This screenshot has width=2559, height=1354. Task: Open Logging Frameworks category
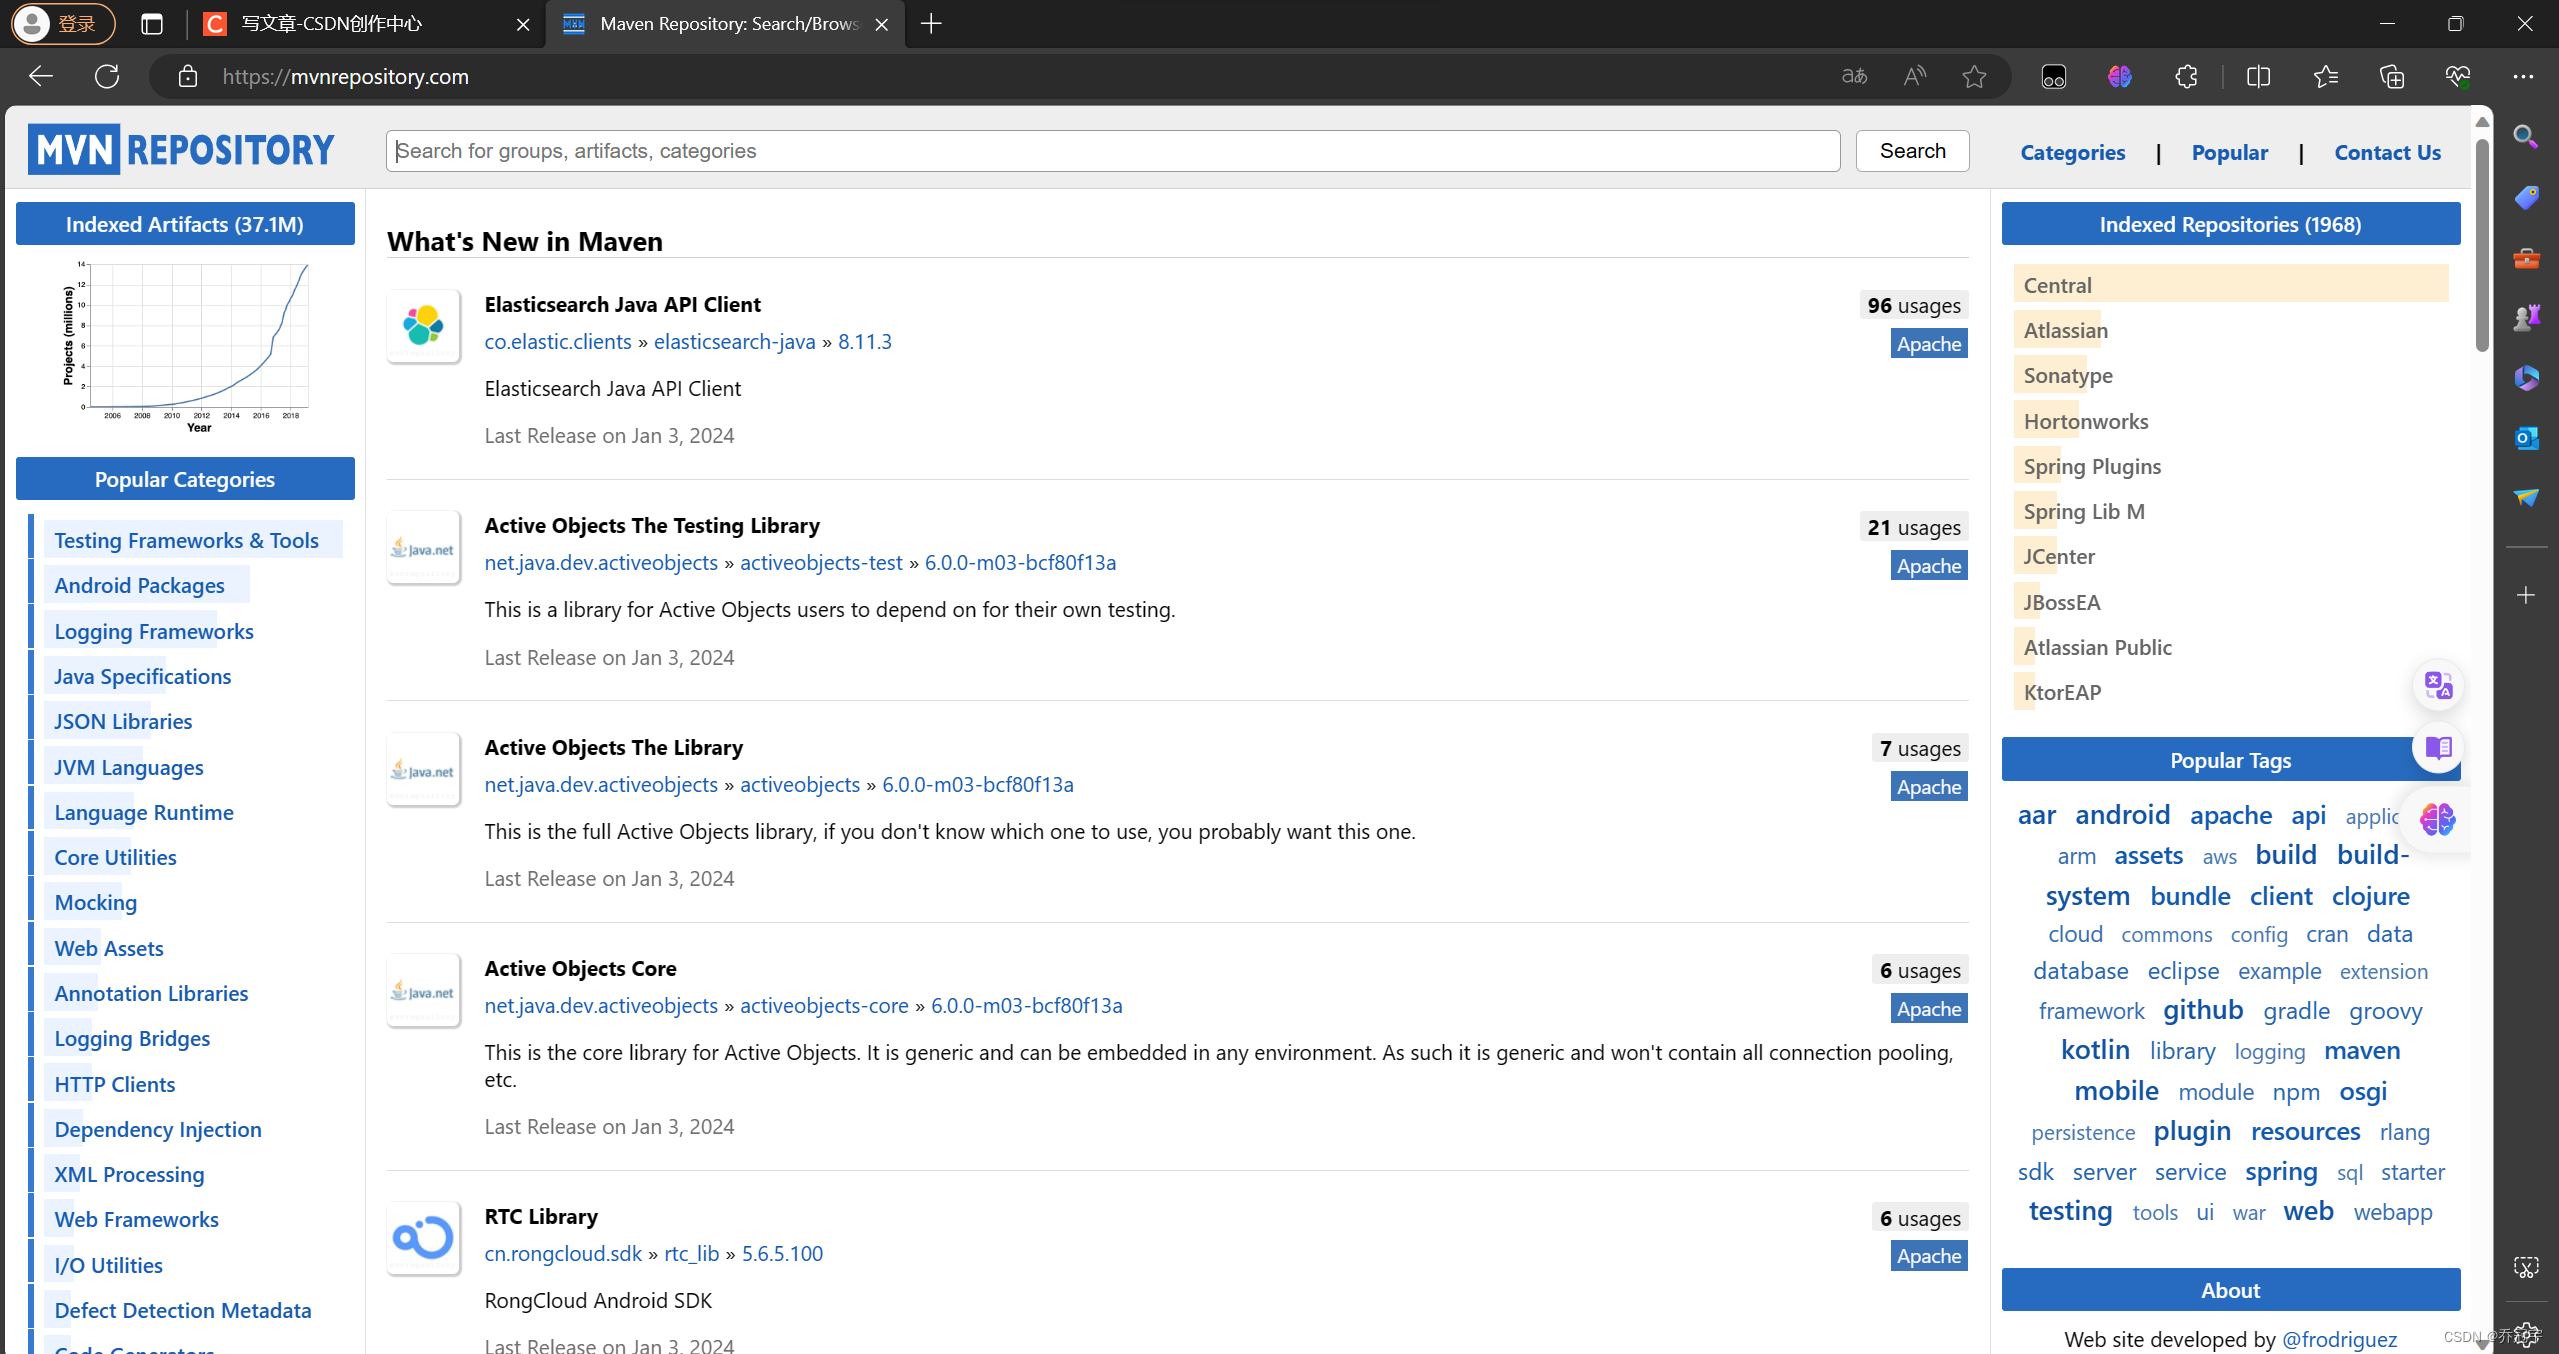tap(154, 631)
